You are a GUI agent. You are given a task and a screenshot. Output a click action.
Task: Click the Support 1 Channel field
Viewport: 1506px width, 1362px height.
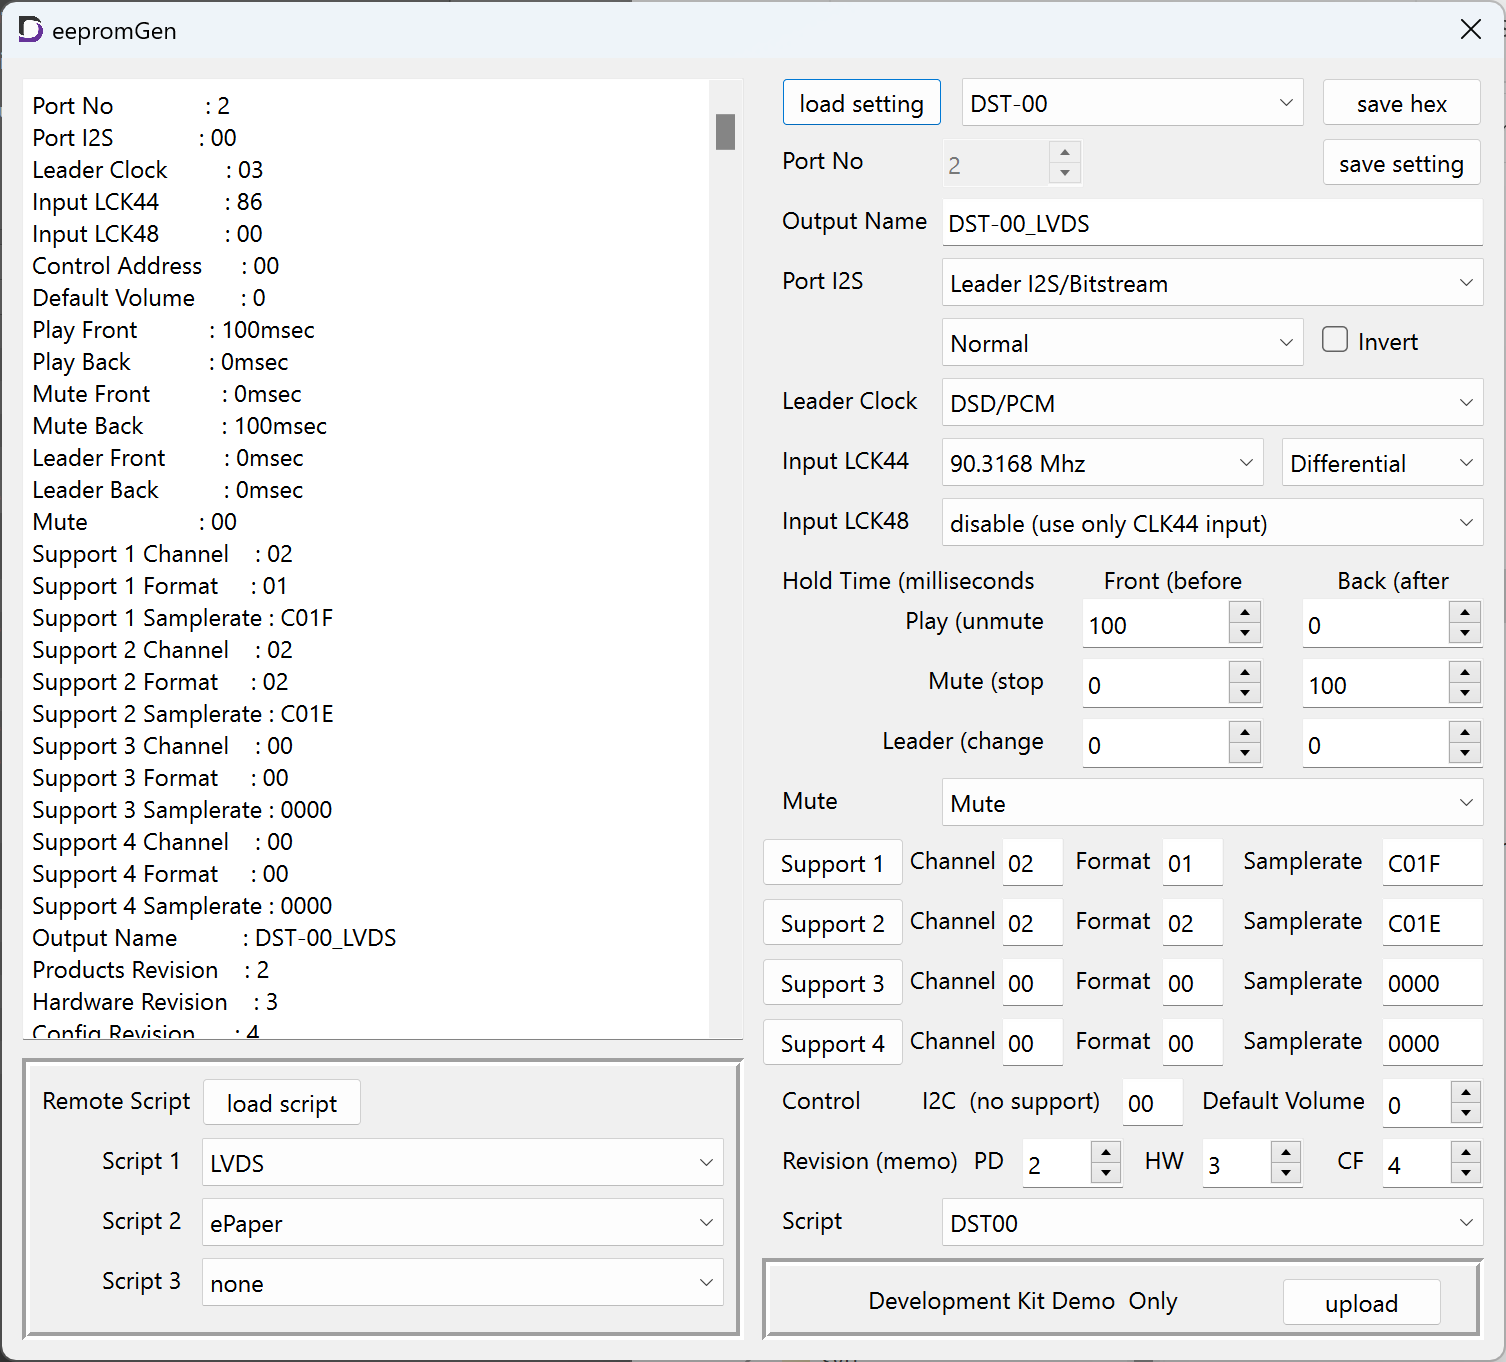1032,863
